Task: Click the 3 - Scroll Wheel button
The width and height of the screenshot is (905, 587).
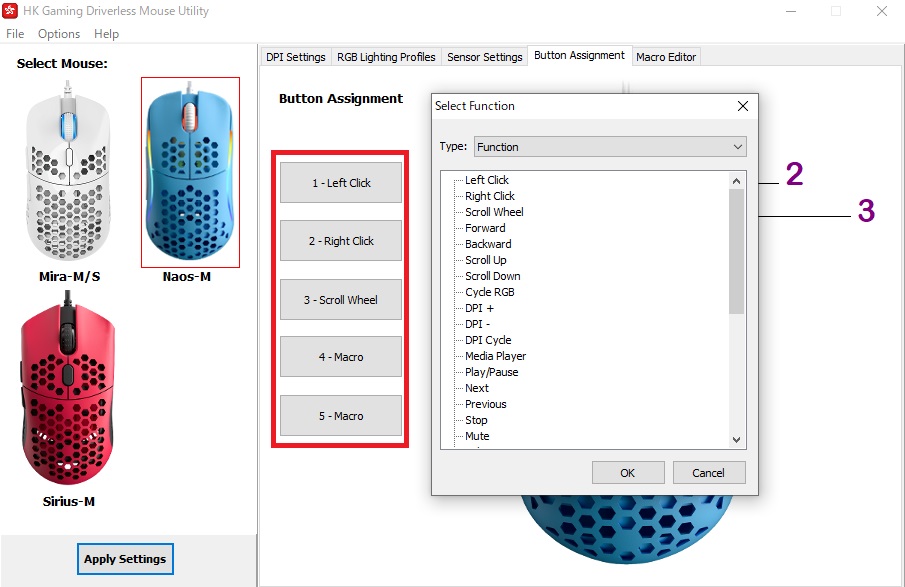Action: tap(341, 300)
